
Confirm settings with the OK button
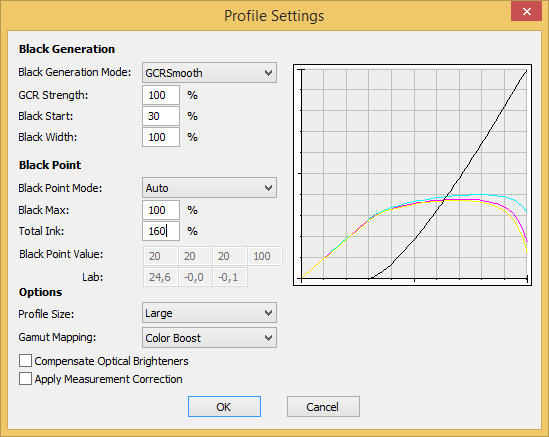[224, 407]
